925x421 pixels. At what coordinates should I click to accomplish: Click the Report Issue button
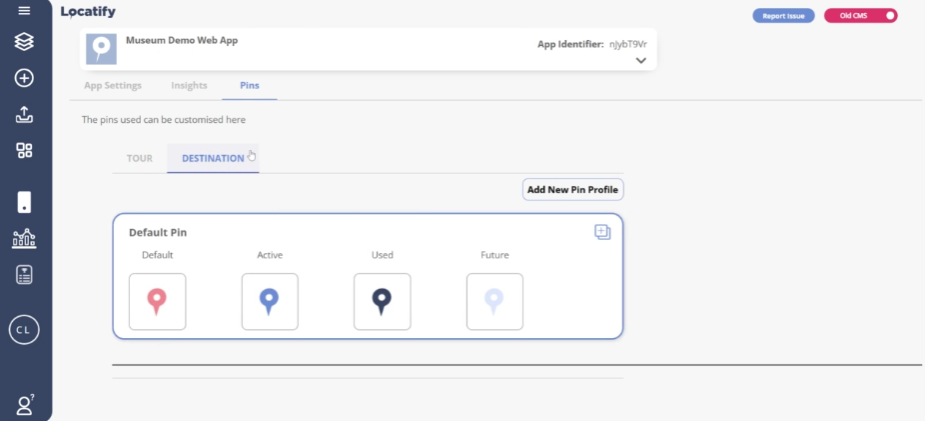783,16
